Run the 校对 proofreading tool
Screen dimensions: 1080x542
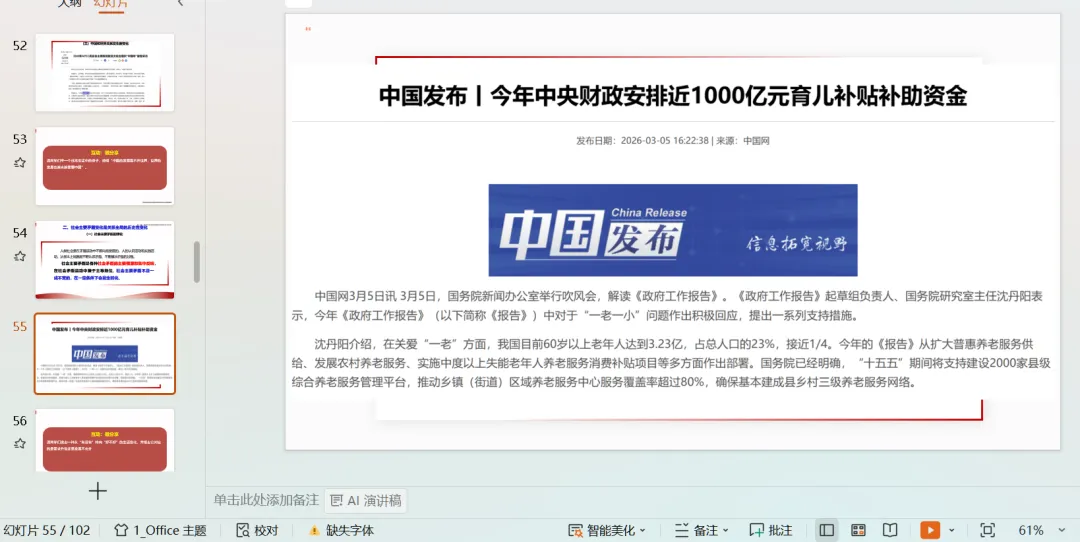257,530
